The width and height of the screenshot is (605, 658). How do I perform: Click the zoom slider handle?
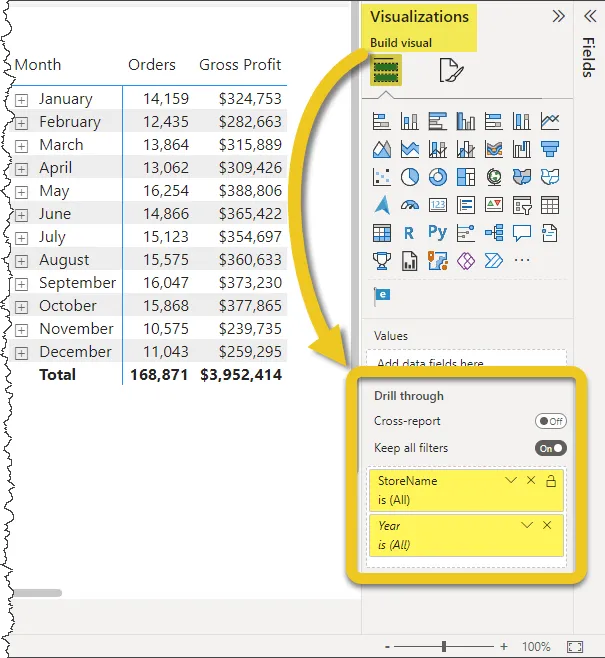(x=444, y=647)
